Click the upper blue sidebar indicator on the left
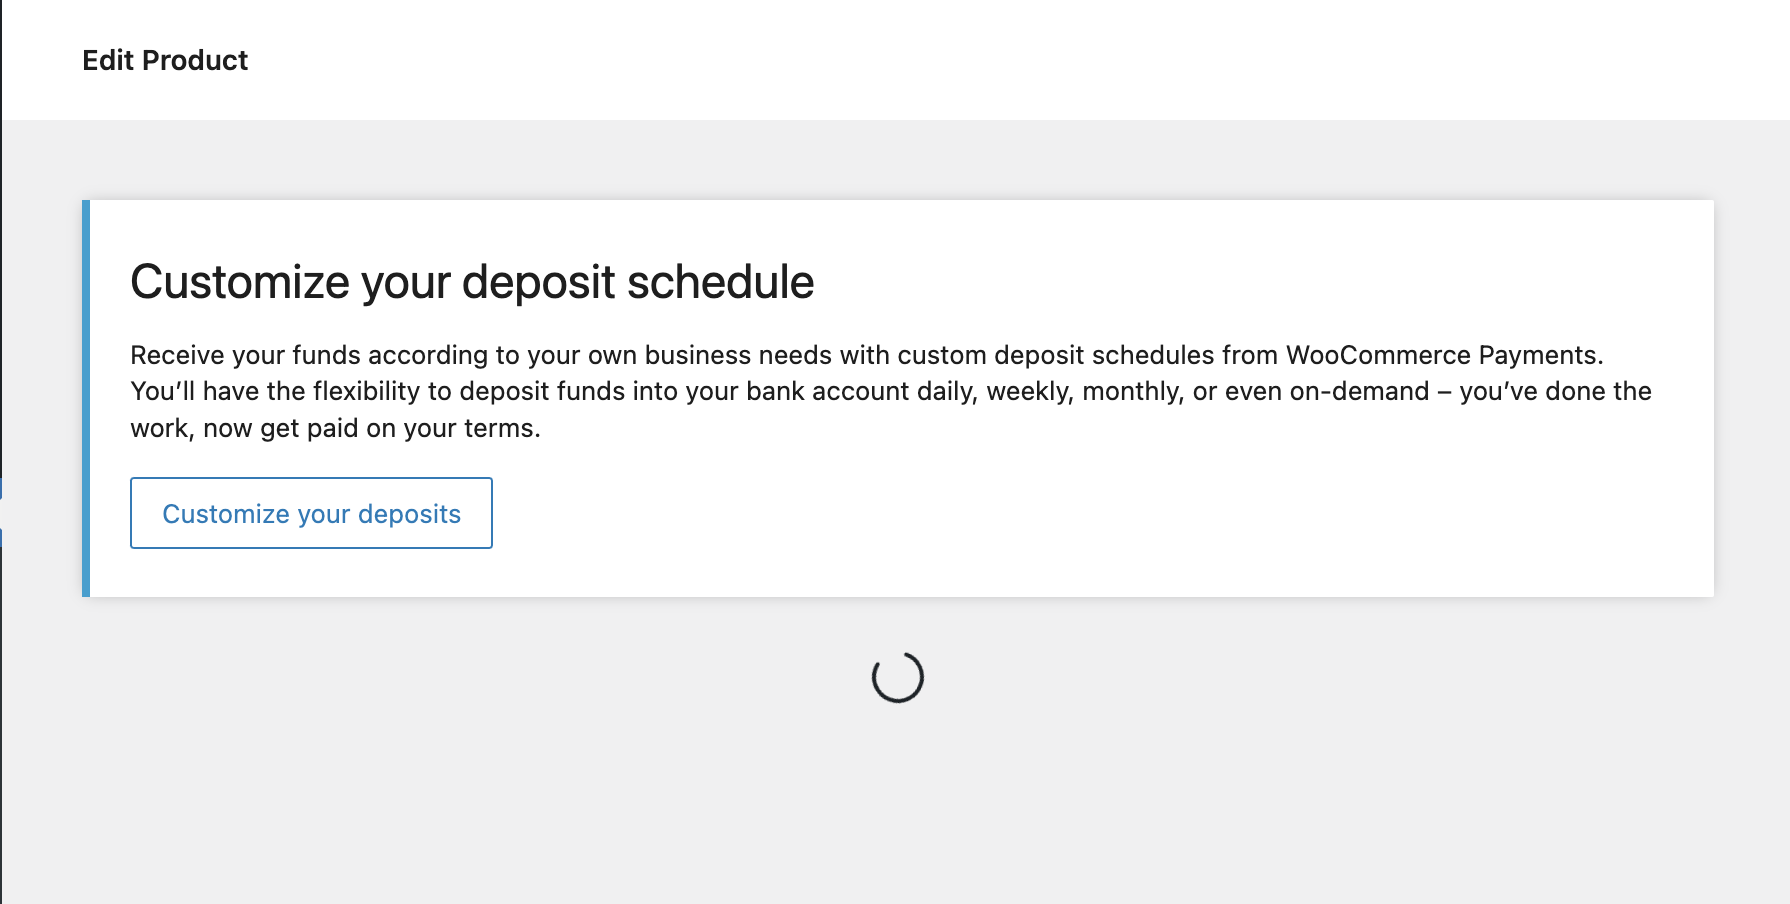Image resolution: width=1790 pixels, height=904 pixels. [2, 487]
